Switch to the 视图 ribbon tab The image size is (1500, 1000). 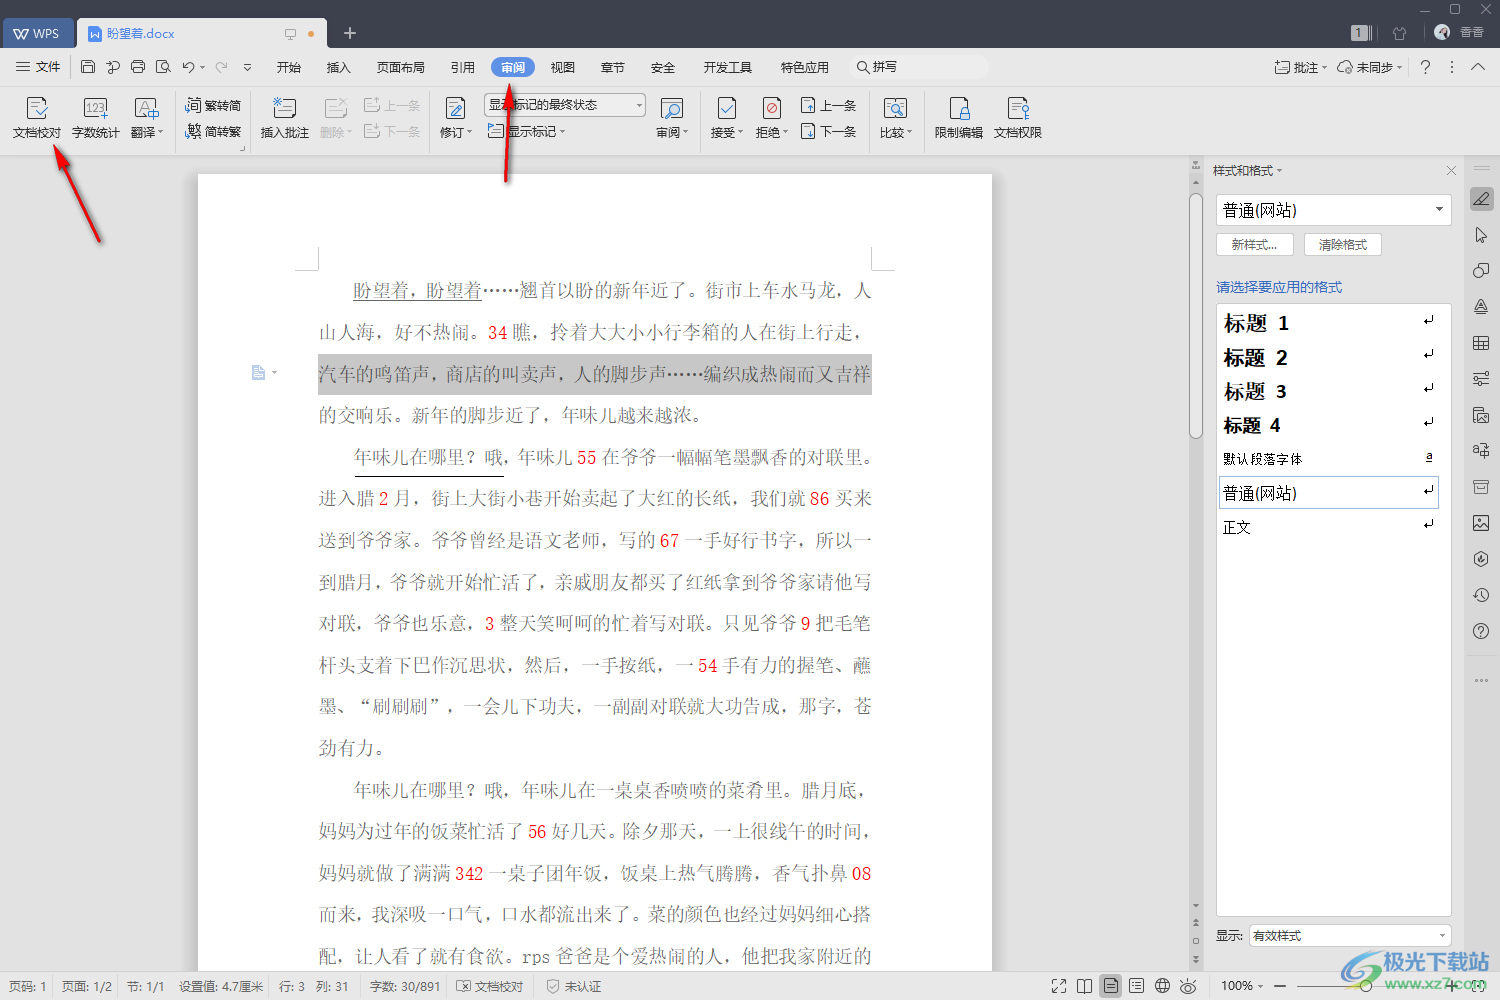pos(563,67)
